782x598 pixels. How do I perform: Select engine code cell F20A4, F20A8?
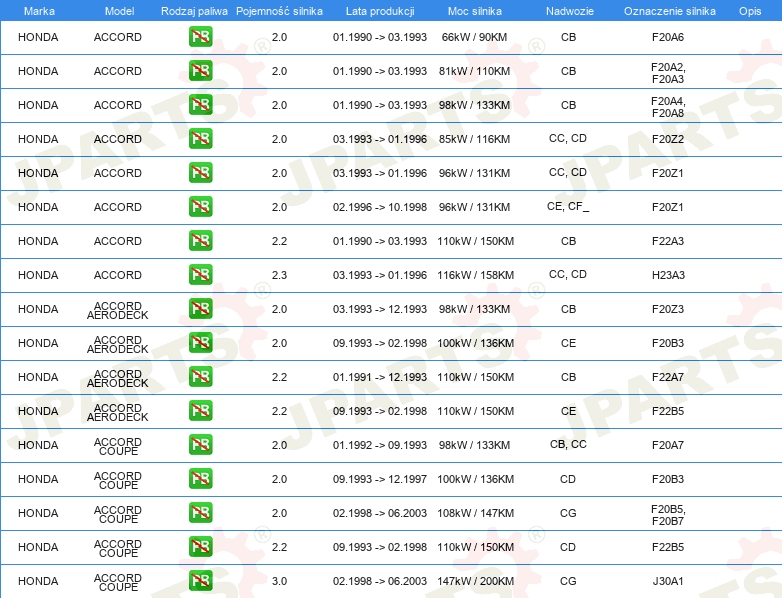(668, 107)
